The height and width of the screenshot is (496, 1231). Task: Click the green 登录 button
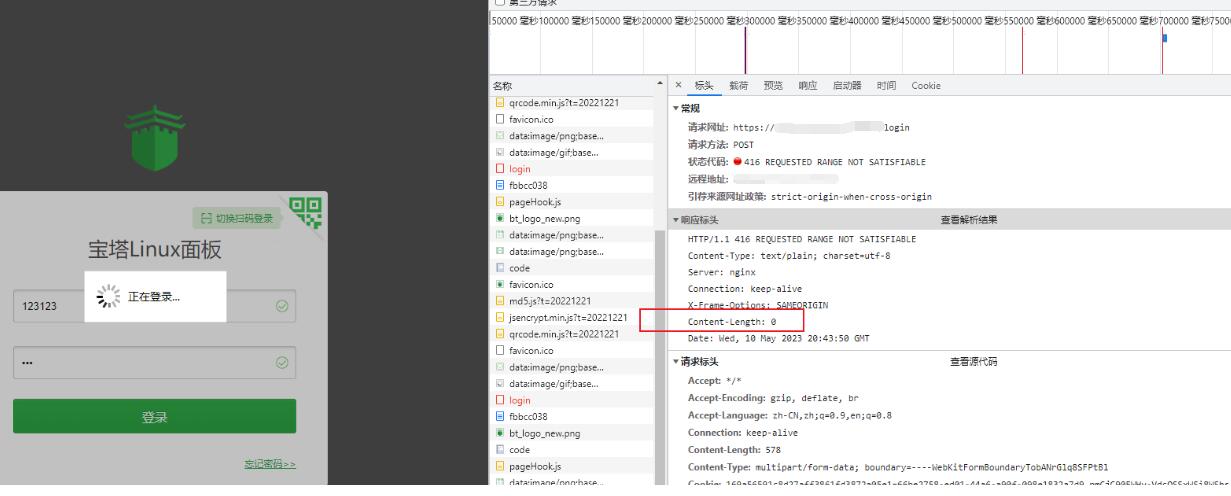click(154, 417)
